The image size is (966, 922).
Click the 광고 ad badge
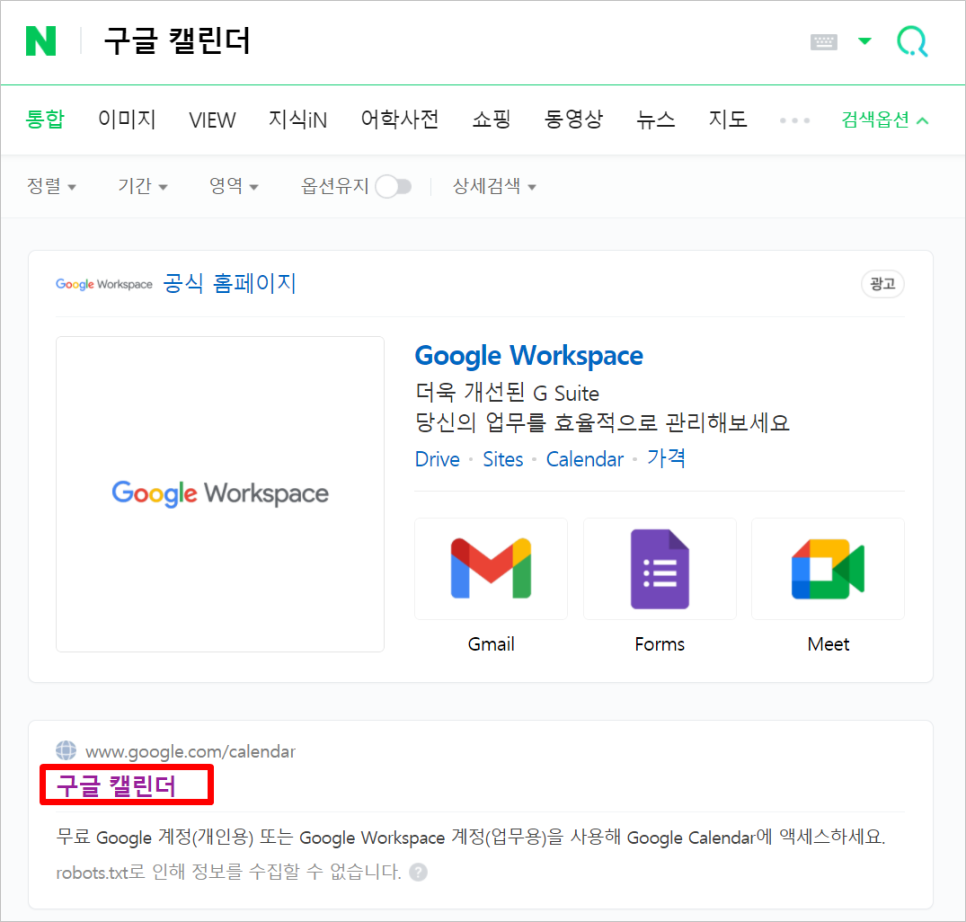click(x=882, y=284)
